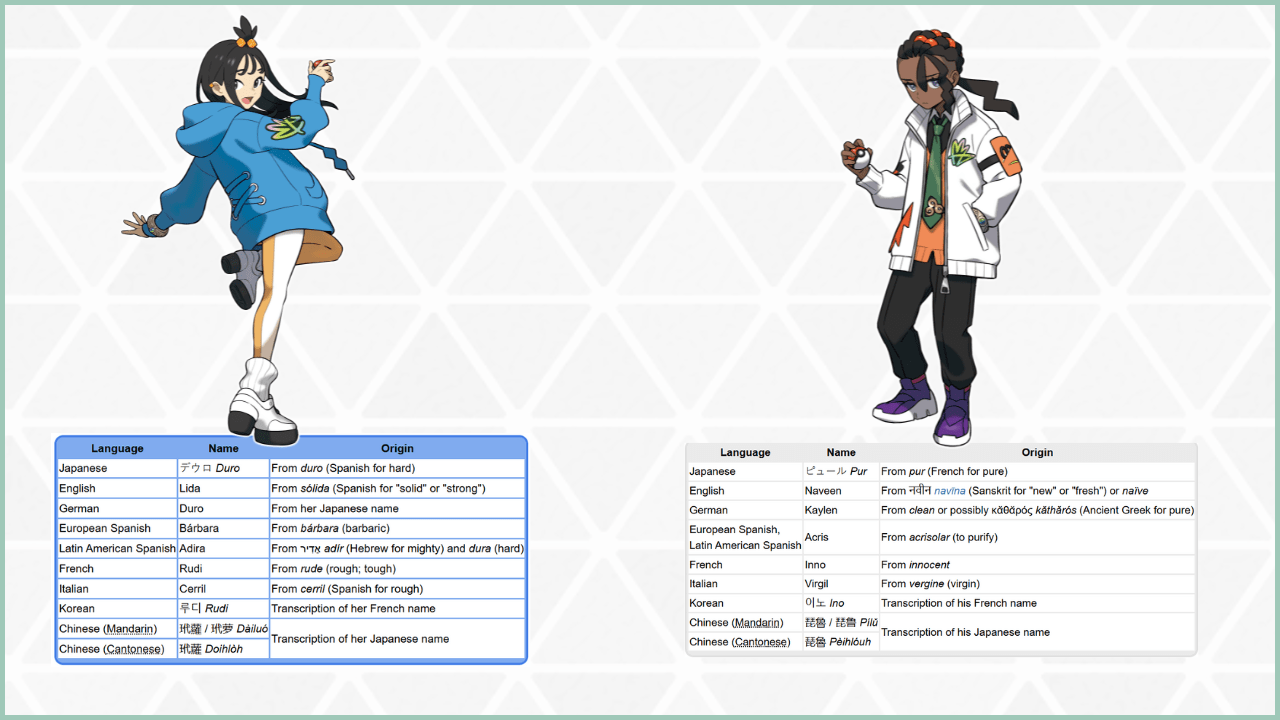Select Language header in the gray table

(x=745, y=452)
